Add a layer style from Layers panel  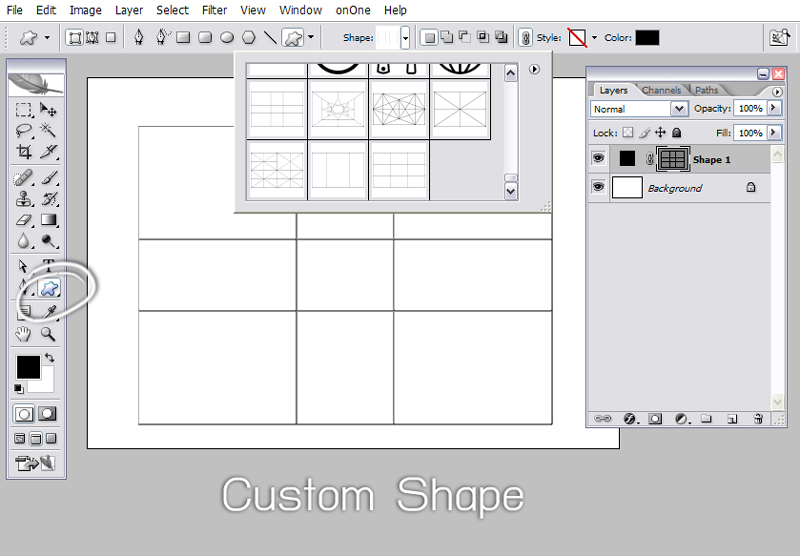pos(630,419)
